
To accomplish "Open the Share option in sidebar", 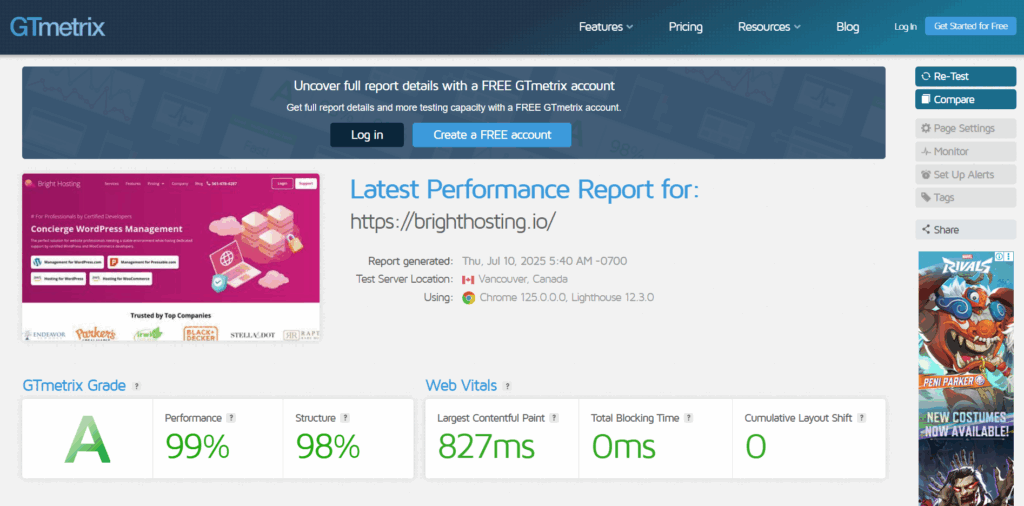I will point(965,230).
